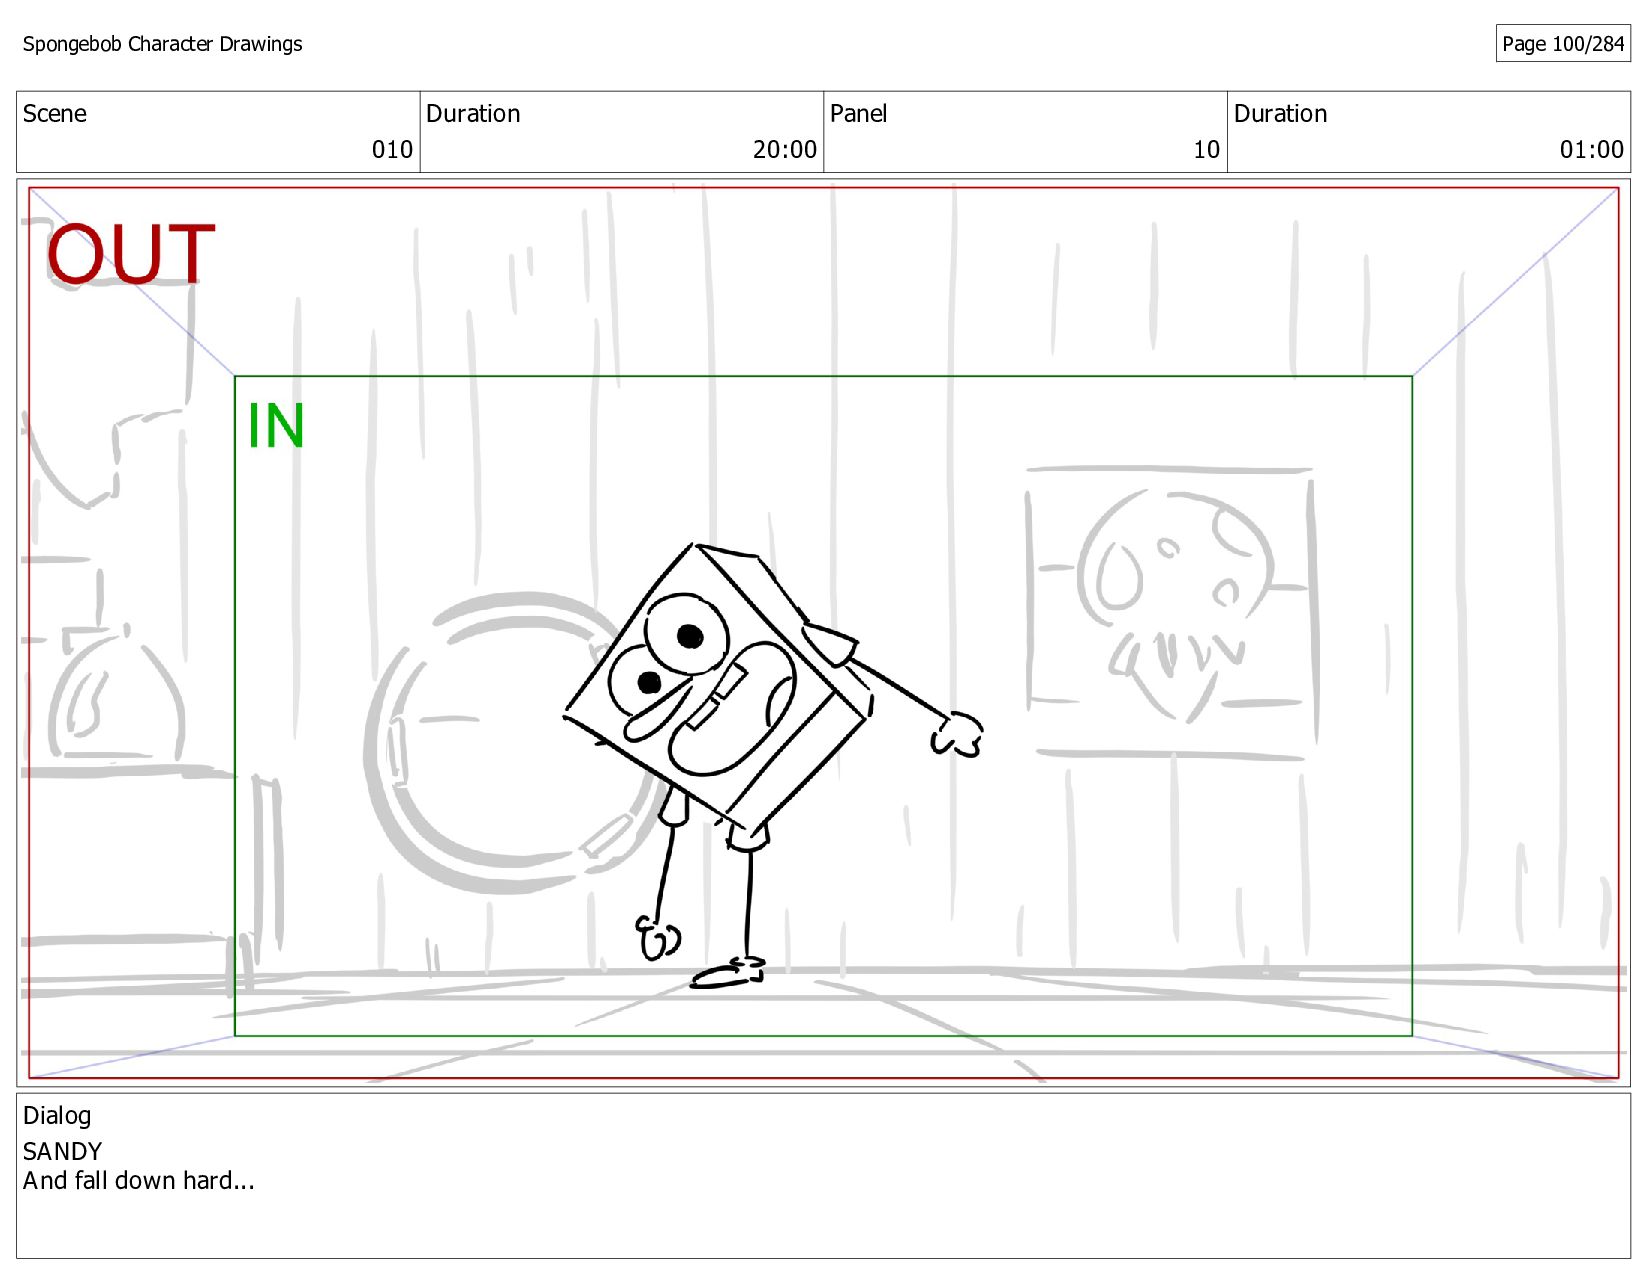
Task: Click the dialog line 'And fall down hard...'
Action: click(x=139, y=1181)
